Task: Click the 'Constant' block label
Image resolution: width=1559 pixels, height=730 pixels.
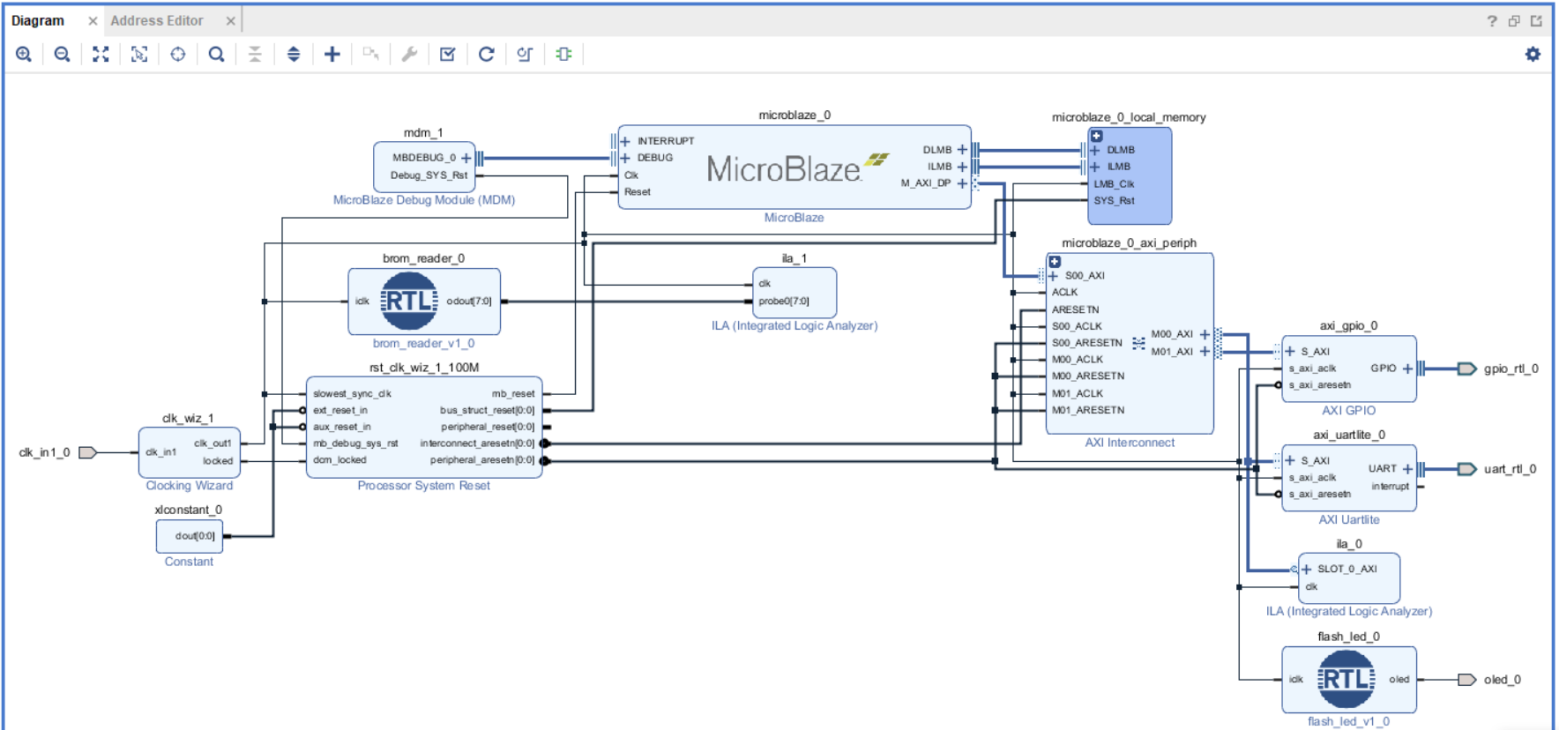Action: coord(189,561)
